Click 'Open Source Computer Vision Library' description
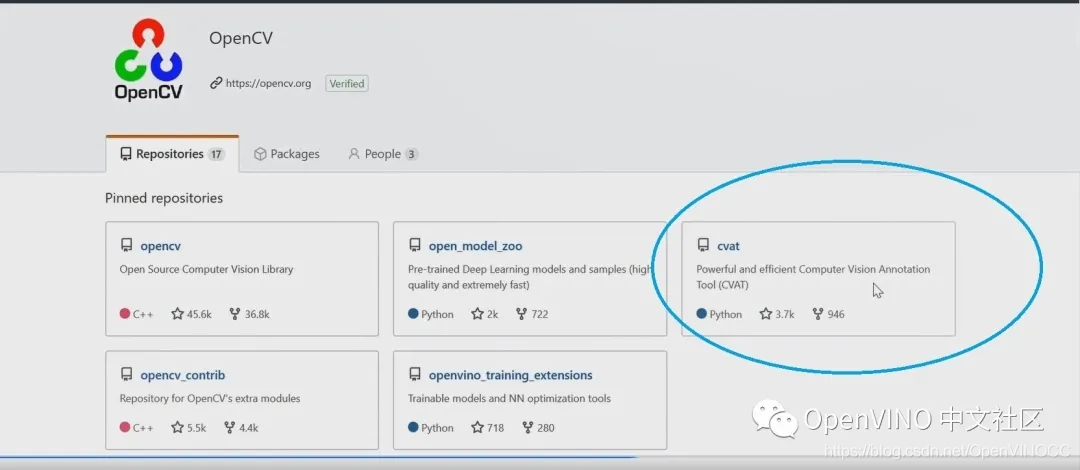The image size is (1080, 470). [x=207, y=269]
